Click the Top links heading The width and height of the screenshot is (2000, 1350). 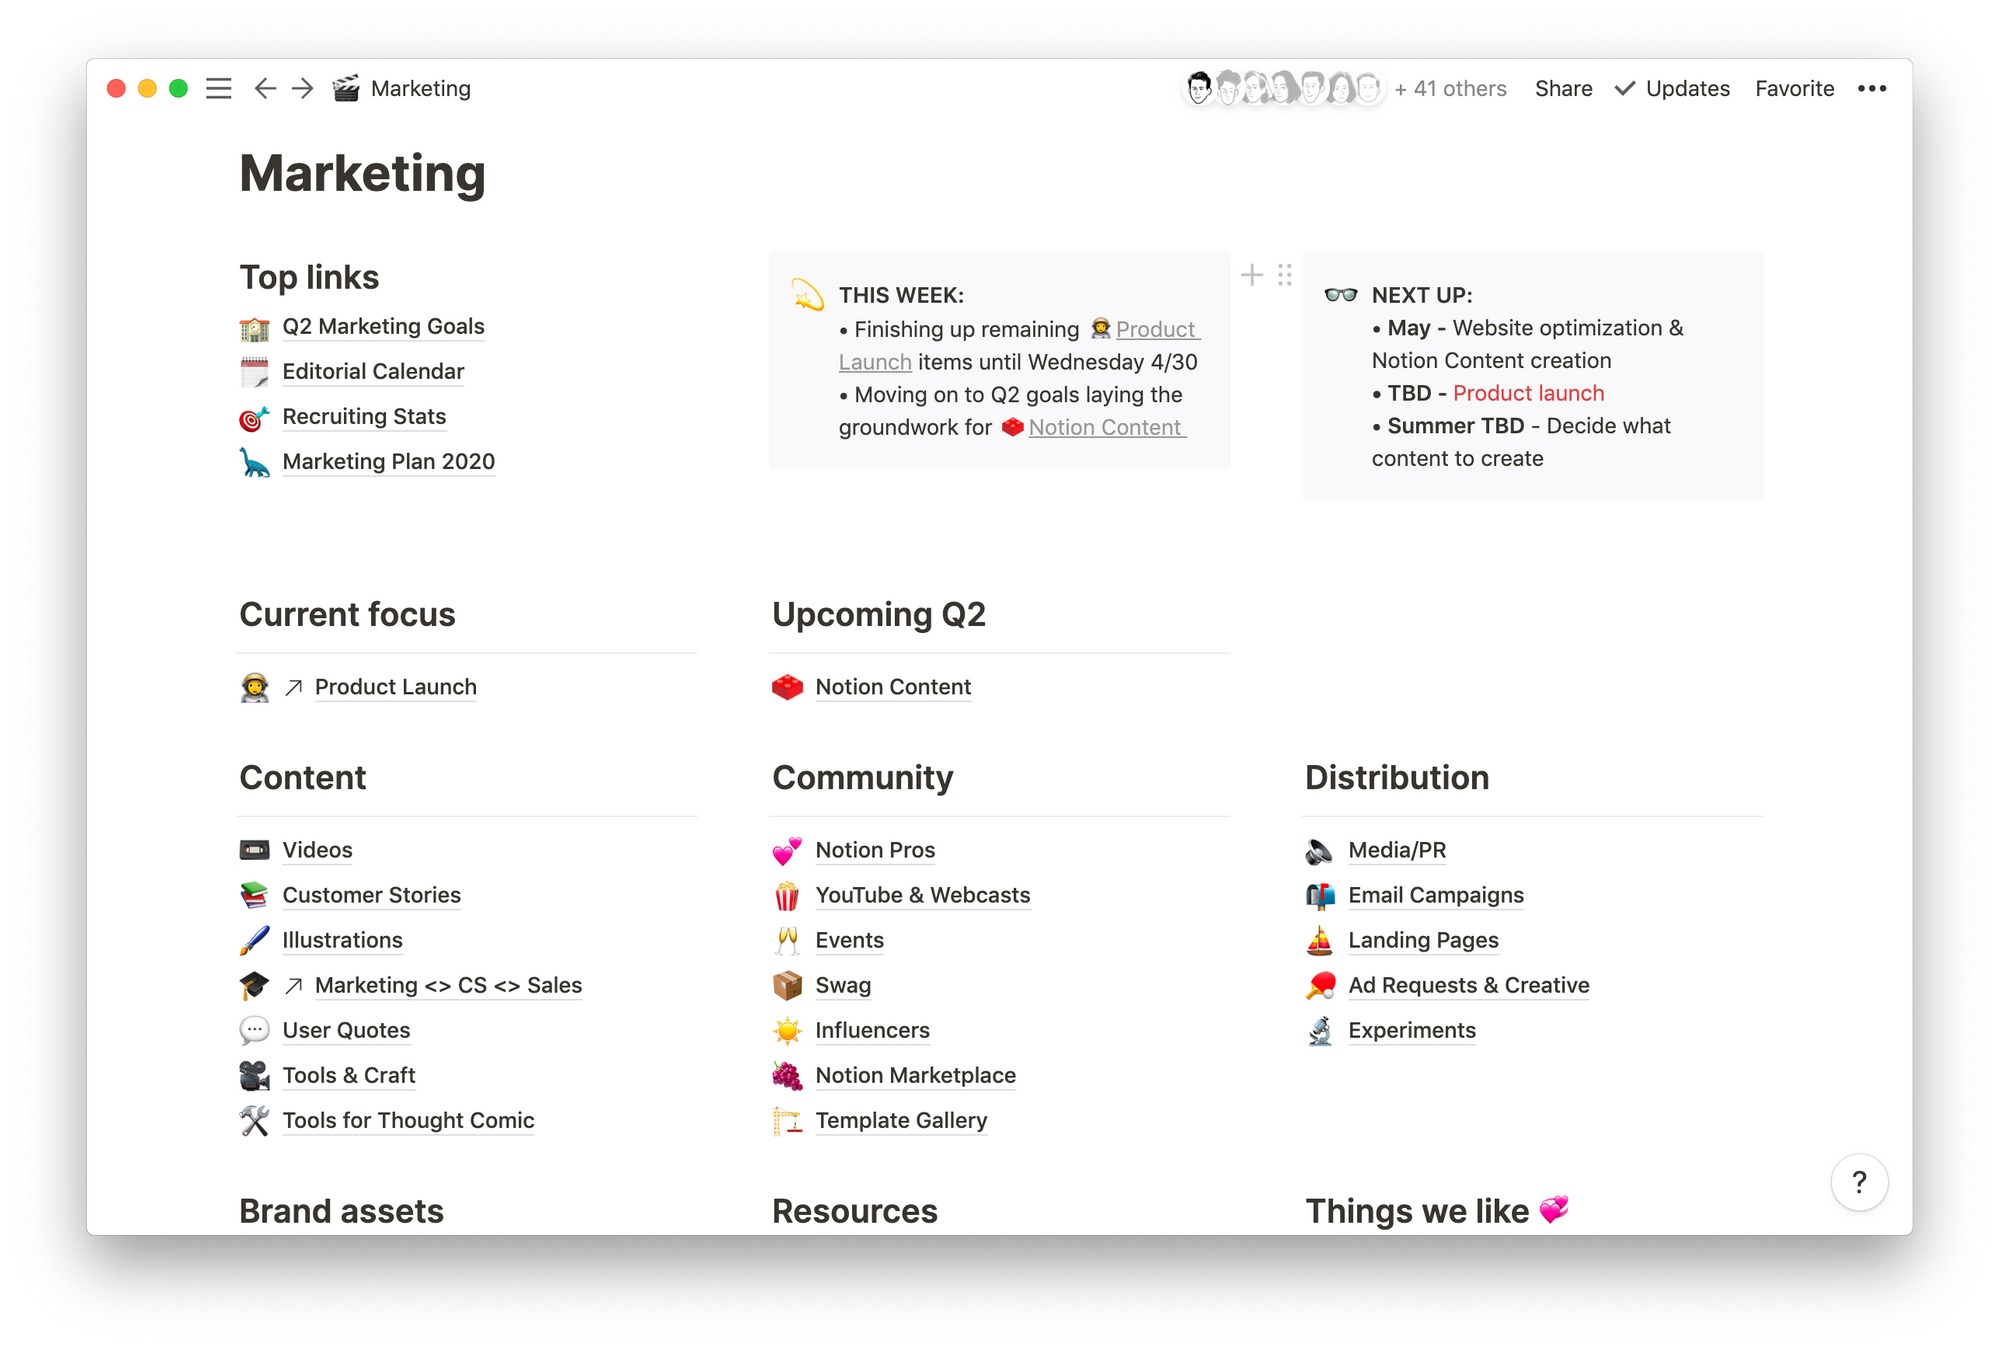click(309, 277)
